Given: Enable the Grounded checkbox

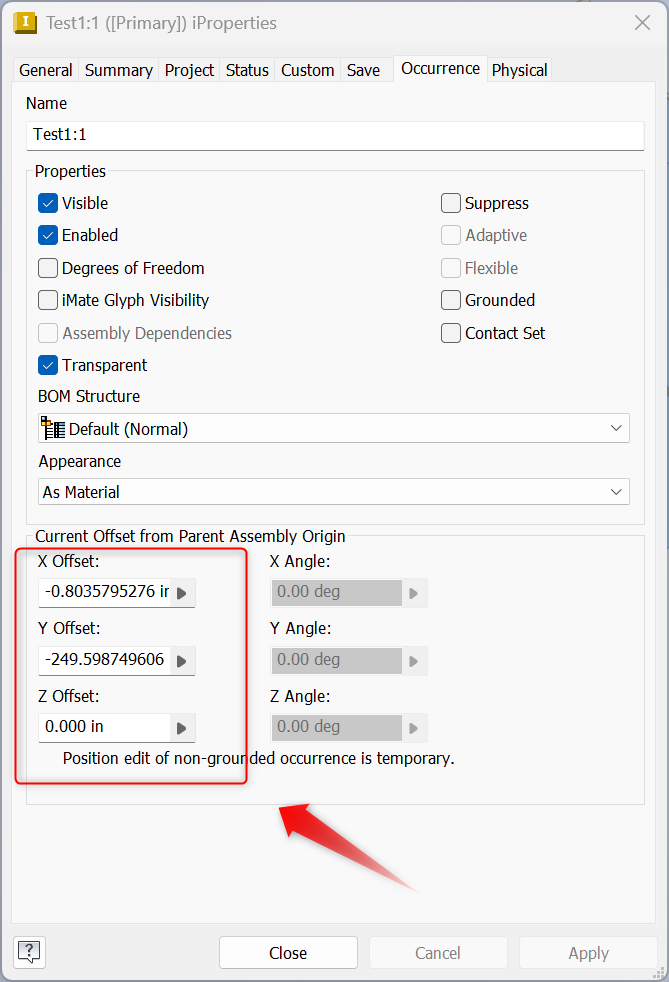Looking at the screenshot, I should (x=451, y=300).
